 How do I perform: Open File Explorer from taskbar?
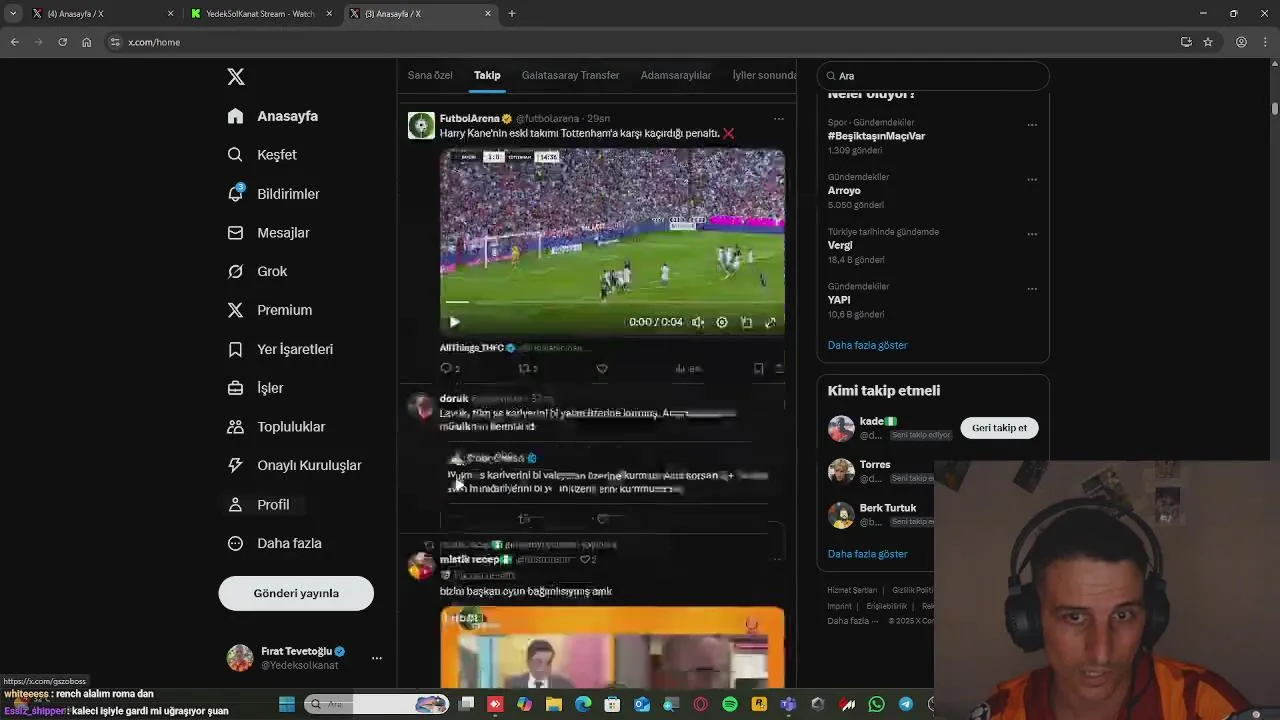[x=554, y=705]
